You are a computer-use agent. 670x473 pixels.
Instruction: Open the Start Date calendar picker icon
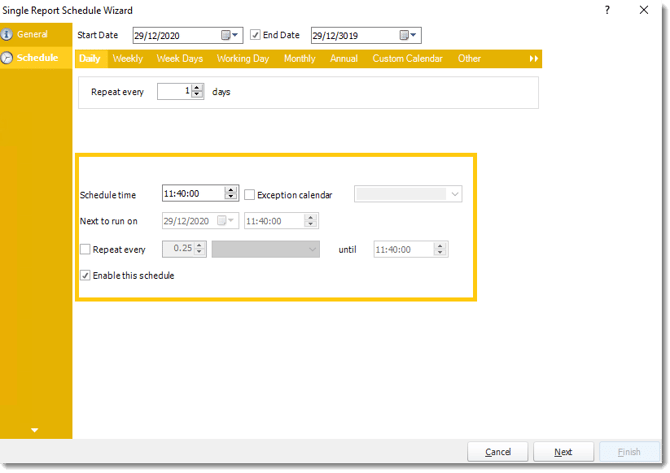click(232, 36)
